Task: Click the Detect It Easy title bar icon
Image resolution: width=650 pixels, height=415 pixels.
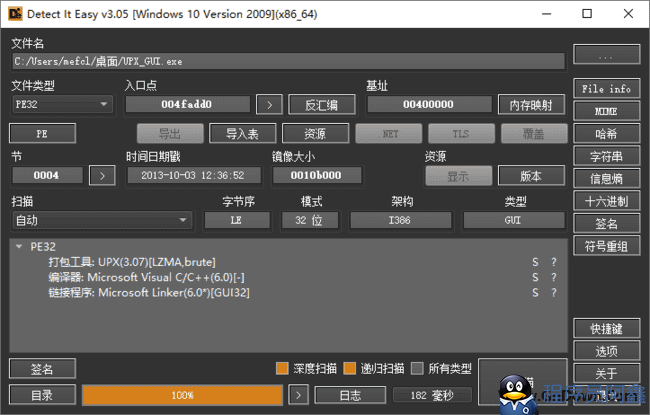Action: click(x=15, y=14)
